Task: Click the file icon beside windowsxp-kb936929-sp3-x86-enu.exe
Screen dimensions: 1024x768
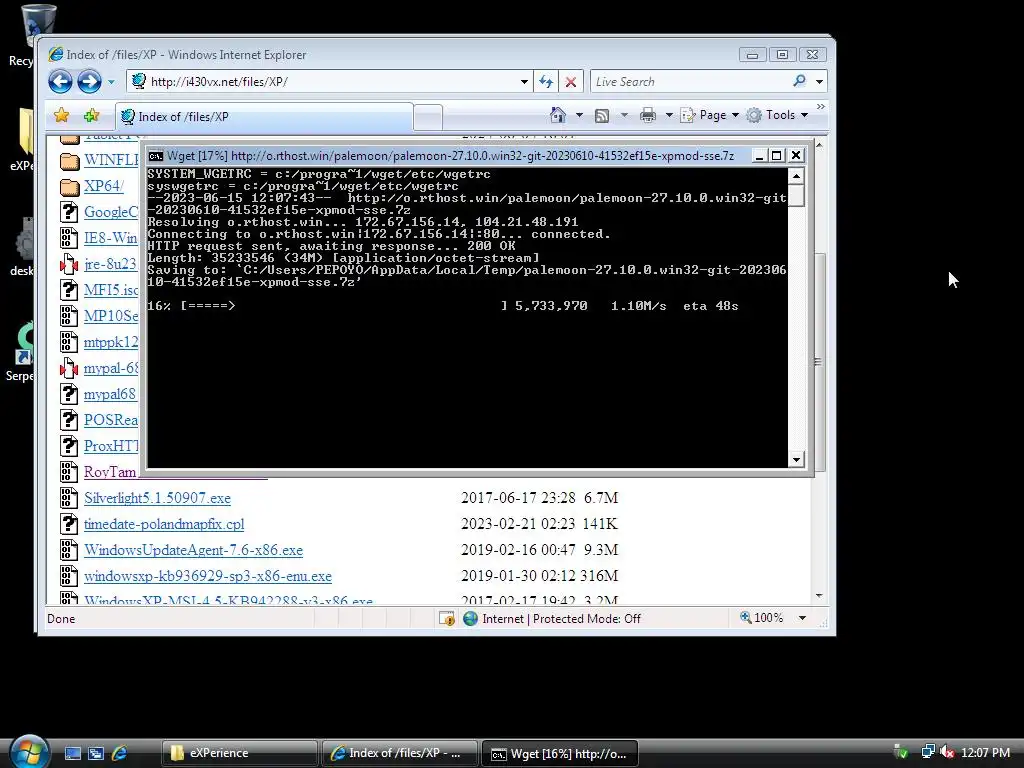Action: coord(69,576)
